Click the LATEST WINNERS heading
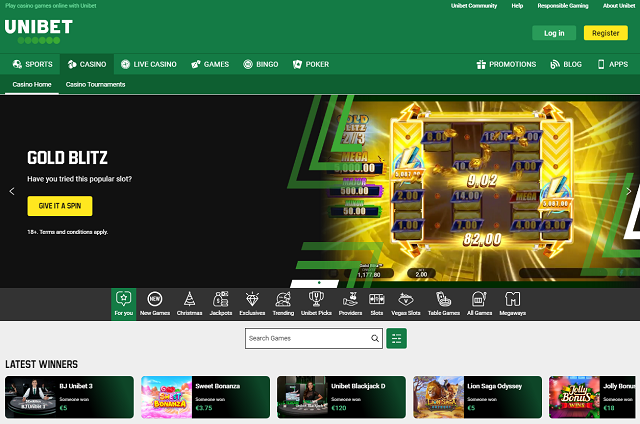The height and width of the screenshot is (424, 640). coord(41,364)
